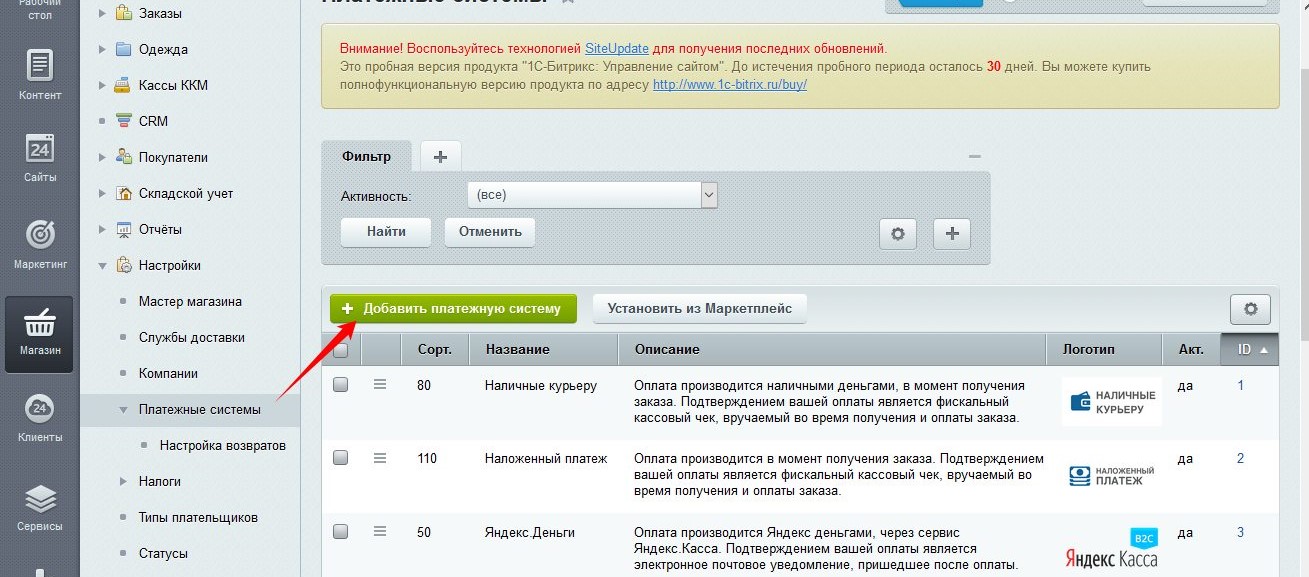Click the filter settings gear icon
Screen dimensions: 1309x577
(x=897, y=233)
